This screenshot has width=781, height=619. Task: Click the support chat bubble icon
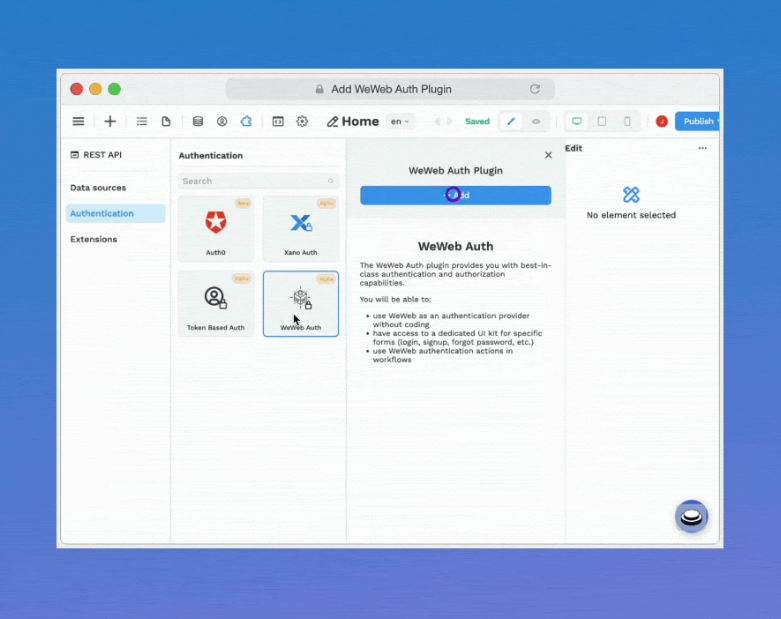691,516
